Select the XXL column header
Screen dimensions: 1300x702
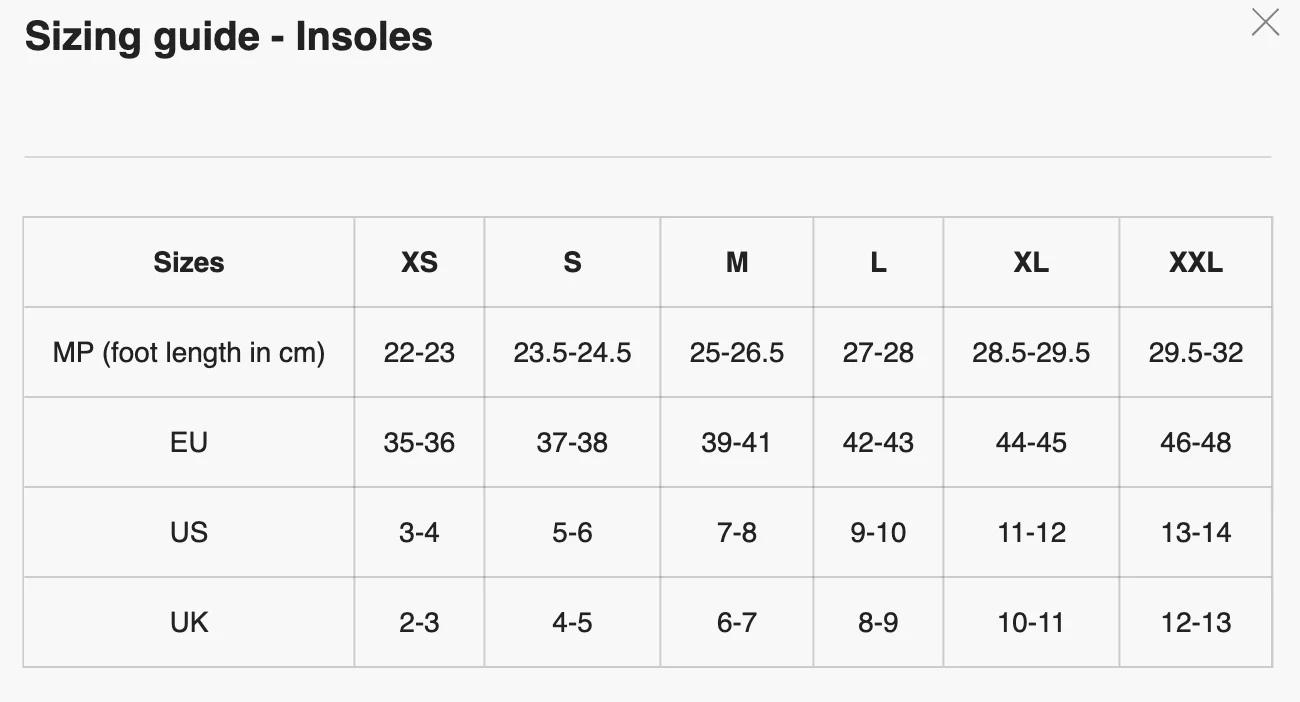(1196, 262)
